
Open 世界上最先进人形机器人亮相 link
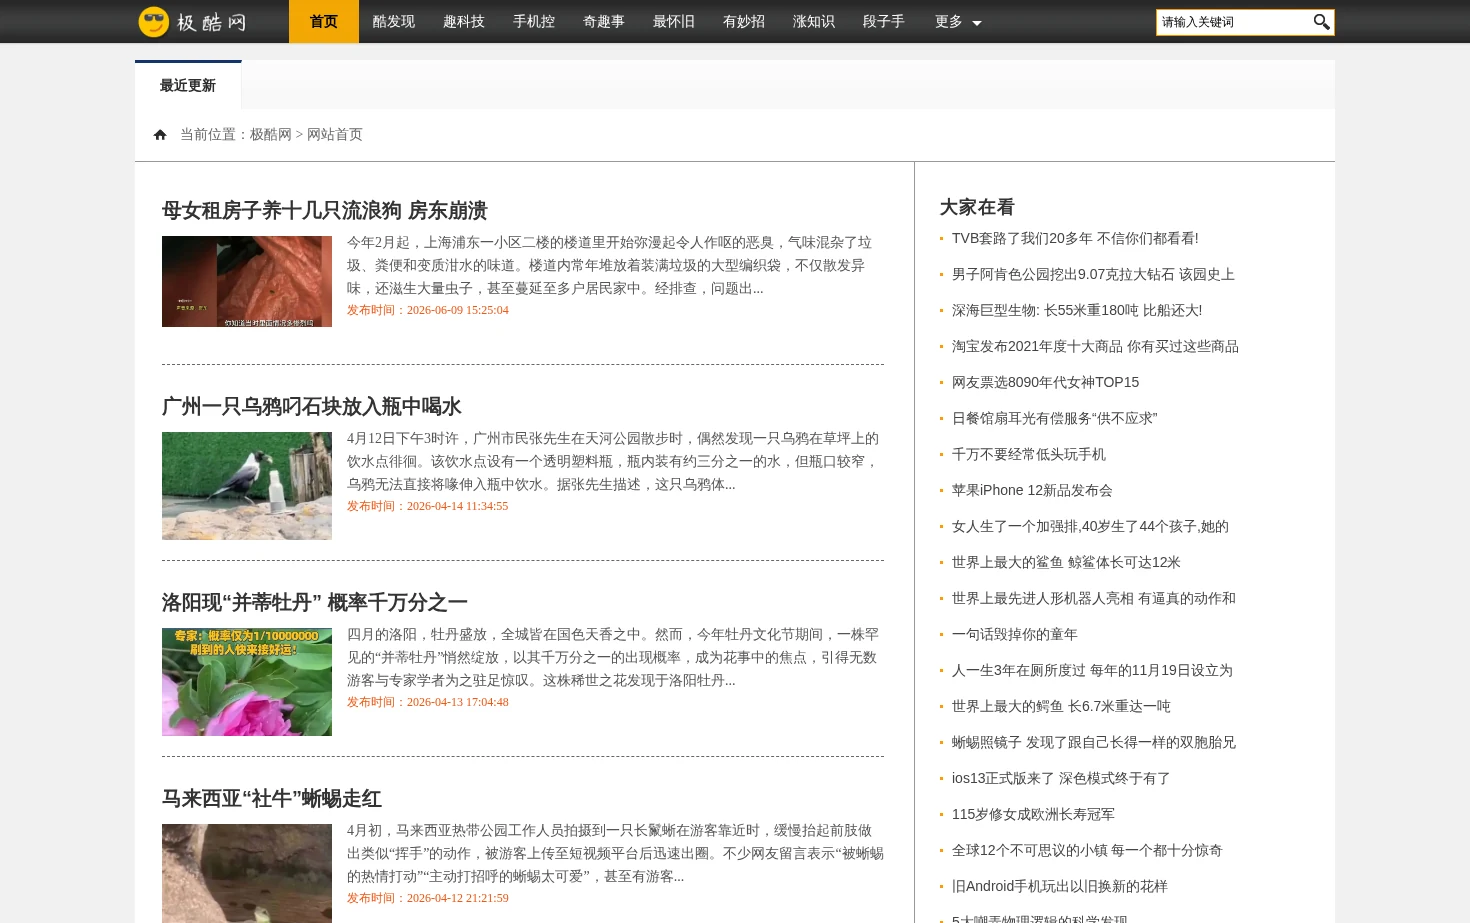pyautogui.click(x=1094, y=598)
